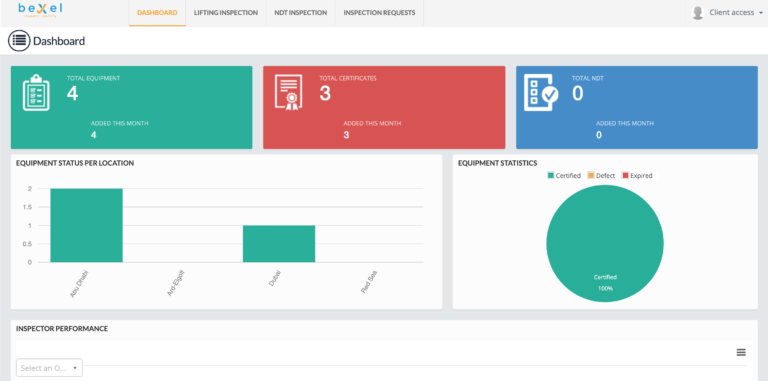
Task: Open Inspection Requests tab
Action: point(379,13)
